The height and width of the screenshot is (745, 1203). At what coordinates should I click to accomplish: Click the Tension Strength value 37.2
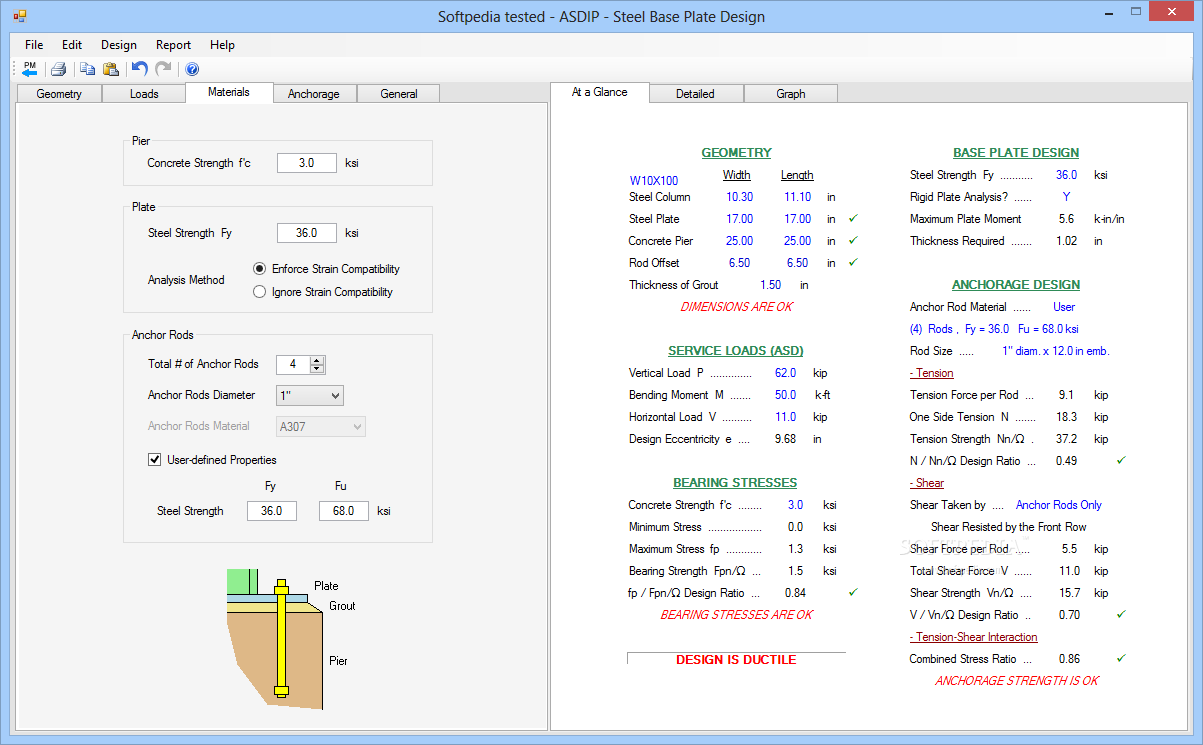pyautogui.click(x=1069, y=439)
